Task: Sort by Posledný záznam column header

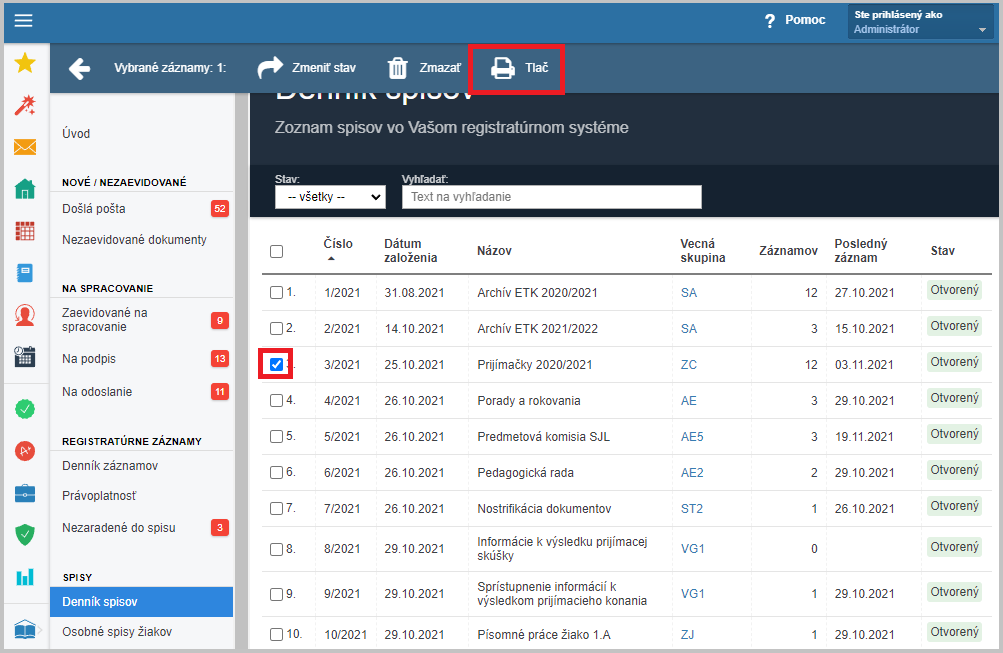Action: pos(861,251)
